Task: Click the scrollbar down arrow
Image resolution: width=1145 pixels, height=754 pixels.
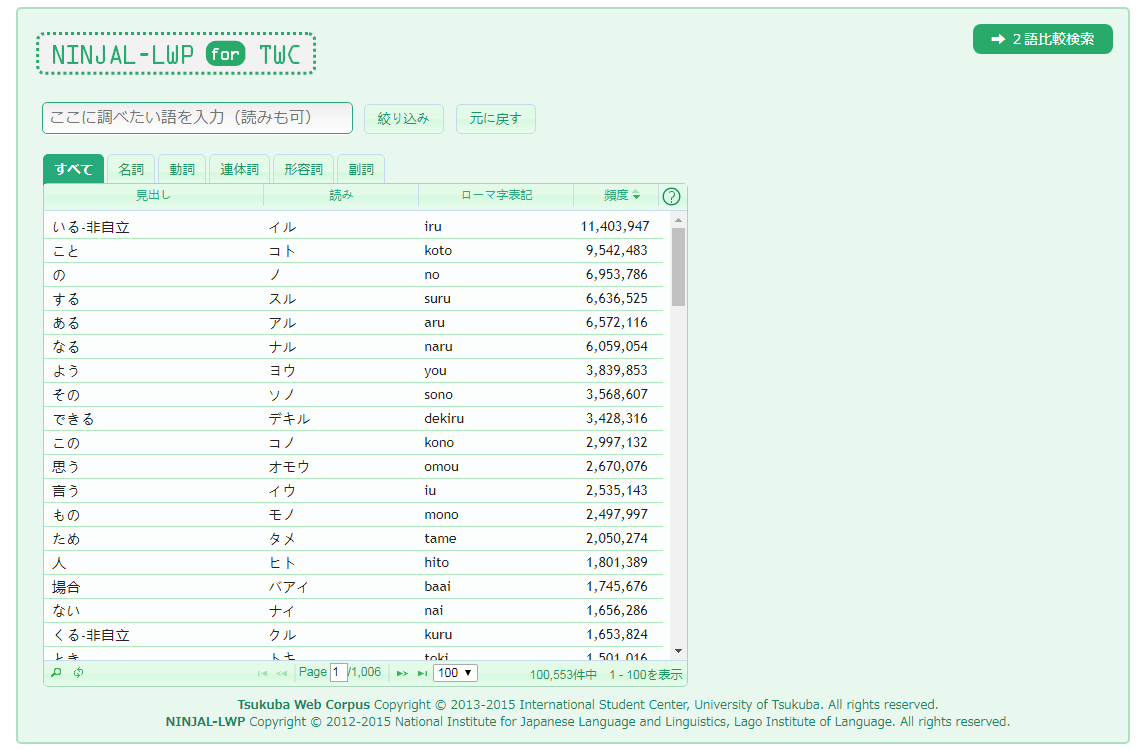Action: [x=678, y=651]
